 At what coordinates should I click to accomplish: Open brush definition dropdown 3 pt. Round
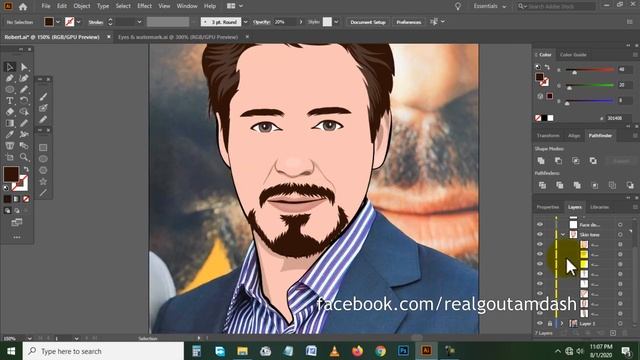pyautogui.click(x=245, y=22)
